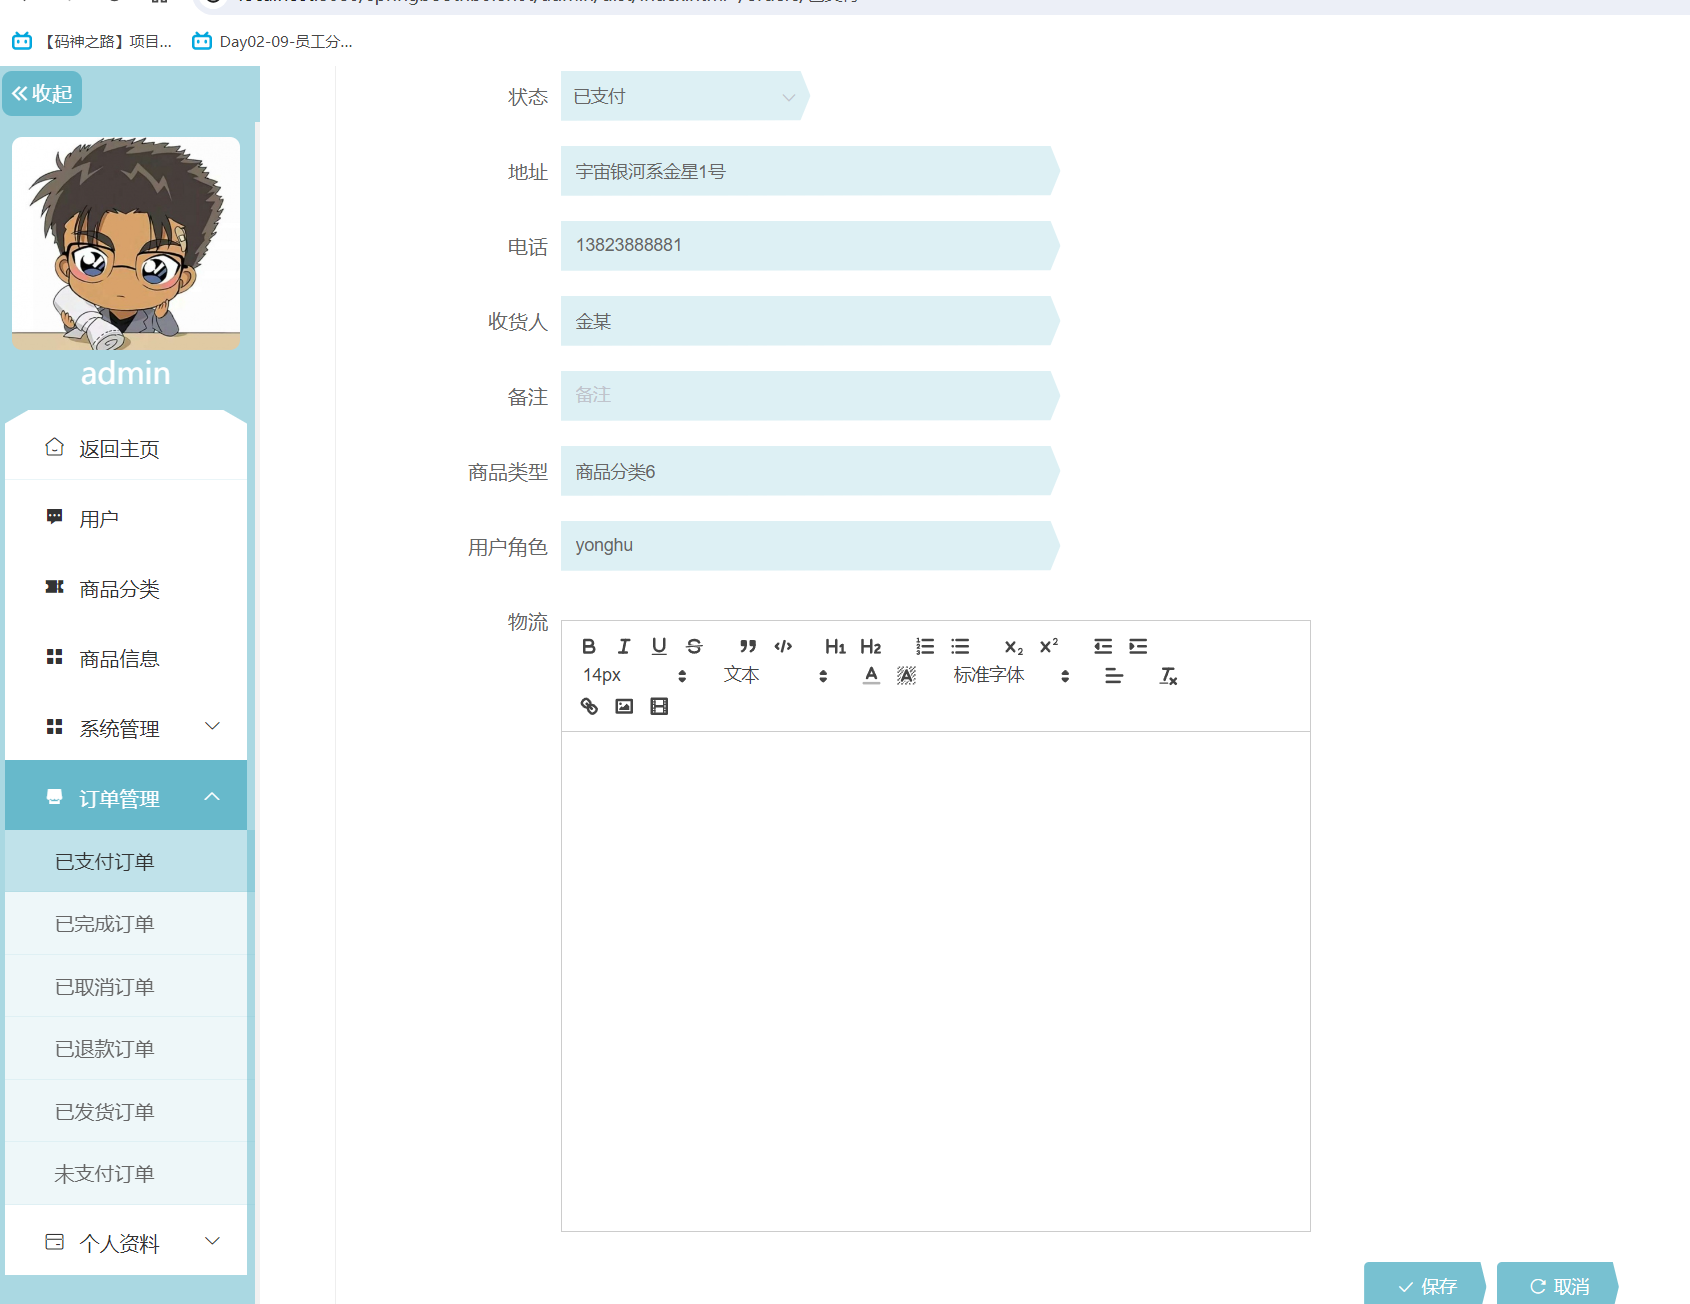Click the admin avatar picture
Screen dimensions: 1690x1304
pos(126,243)
